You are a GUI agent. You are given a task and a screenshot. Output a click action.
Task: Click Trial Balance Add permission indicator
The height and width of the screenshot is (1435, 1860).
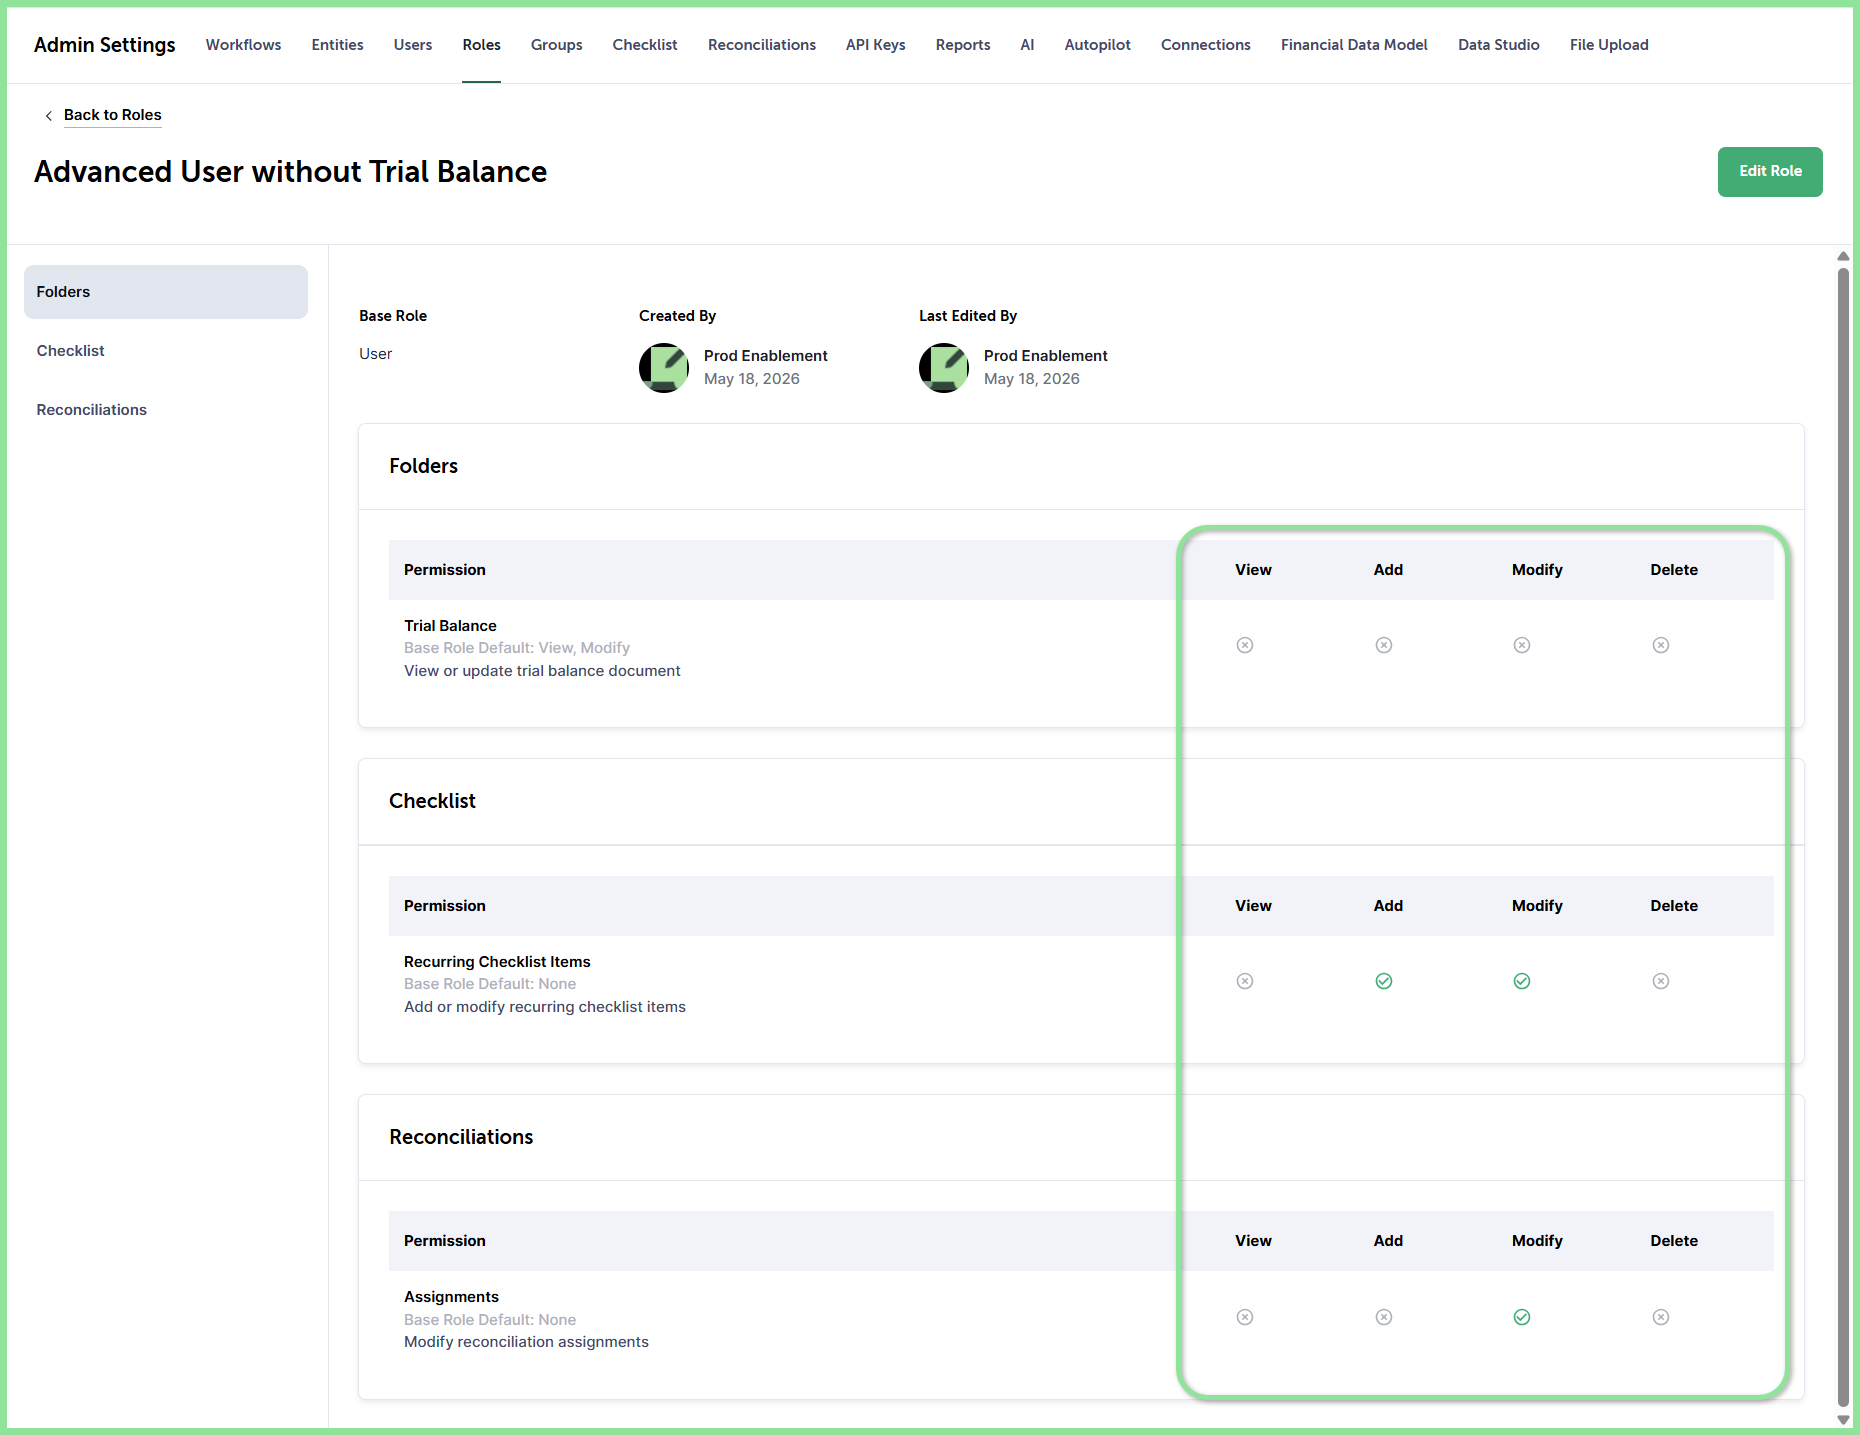click(1384, 645)
